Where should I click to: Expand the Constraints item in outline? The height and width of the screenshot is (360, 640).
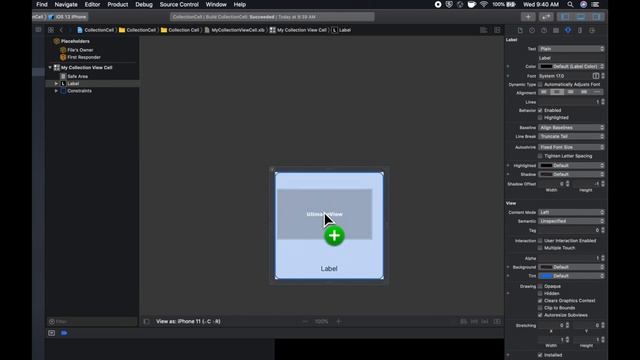pos(56,91)
